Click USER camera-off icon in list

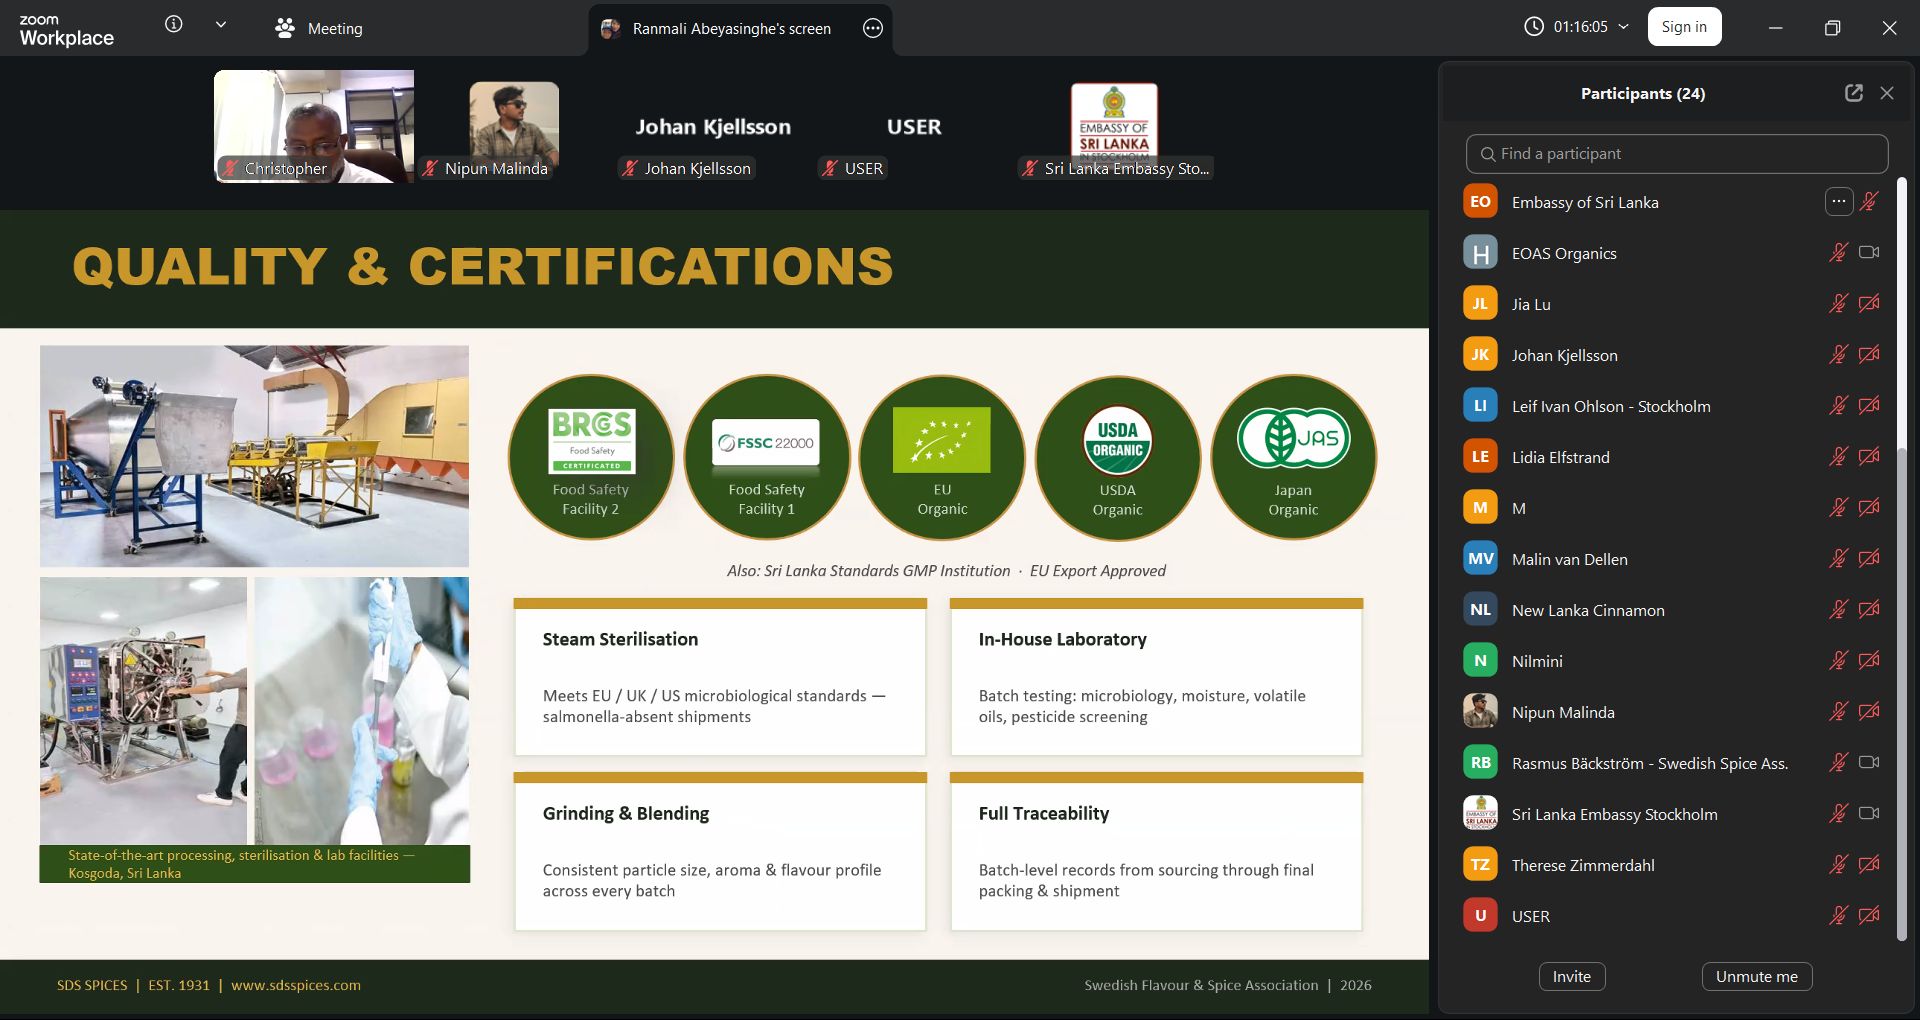1869,916
